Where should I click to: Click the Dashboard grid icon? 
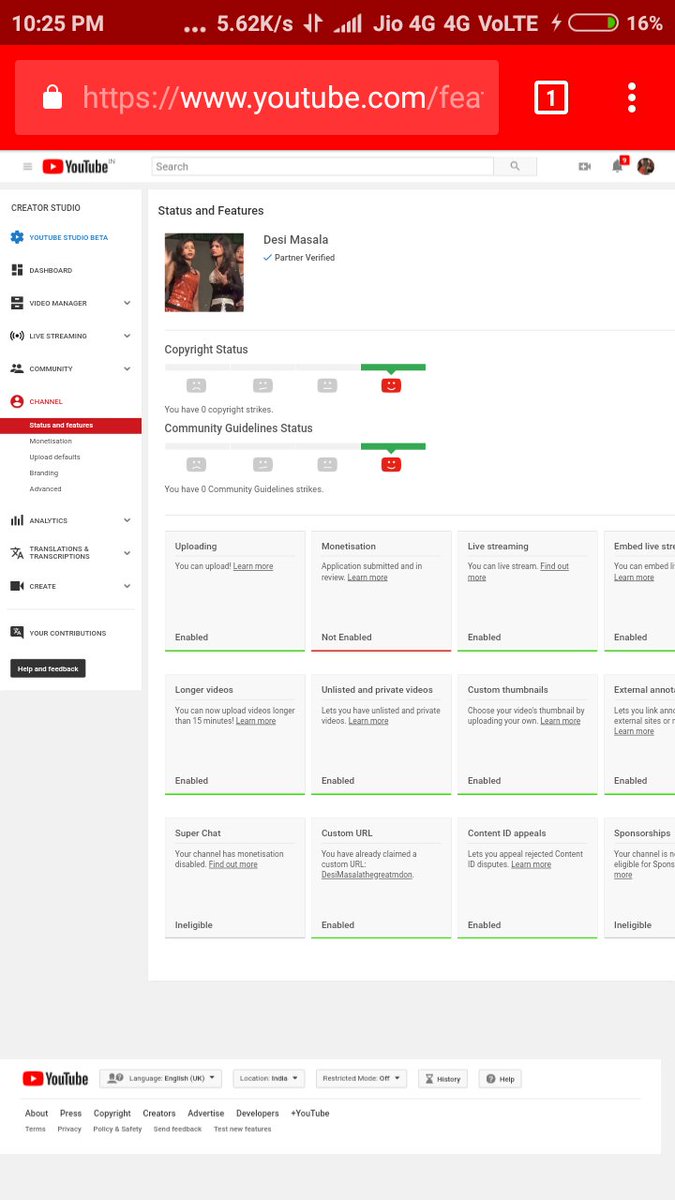tap(17, 270)
